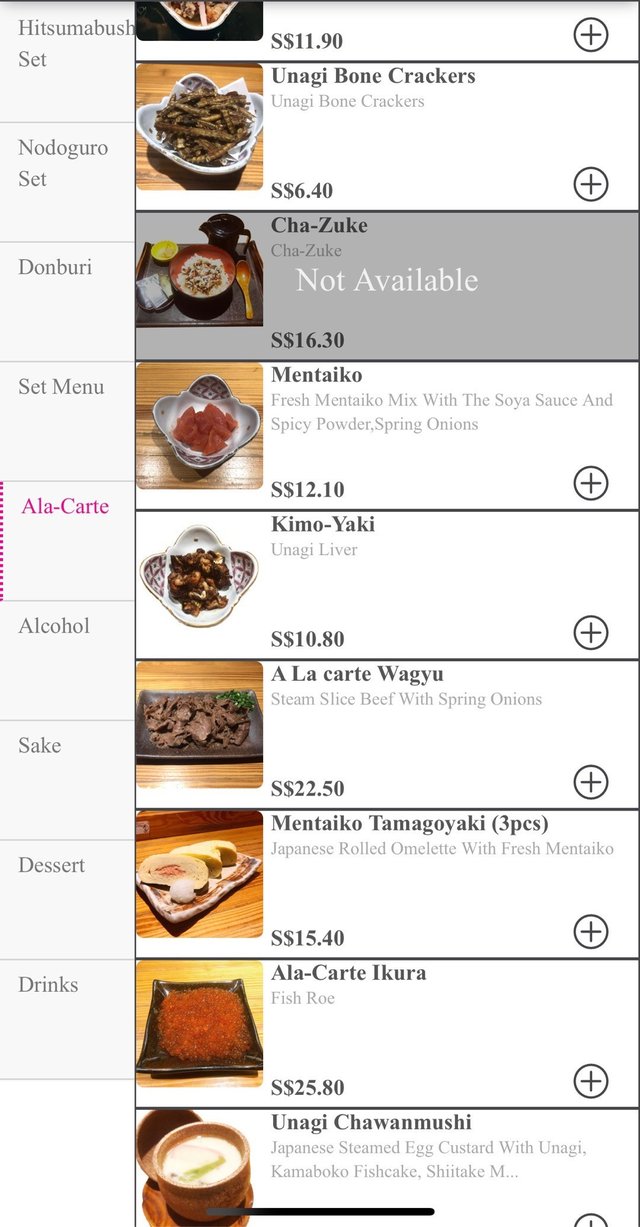Tap plus icon for Mentaiko
Screen dimensions: 640x1227
591,483
